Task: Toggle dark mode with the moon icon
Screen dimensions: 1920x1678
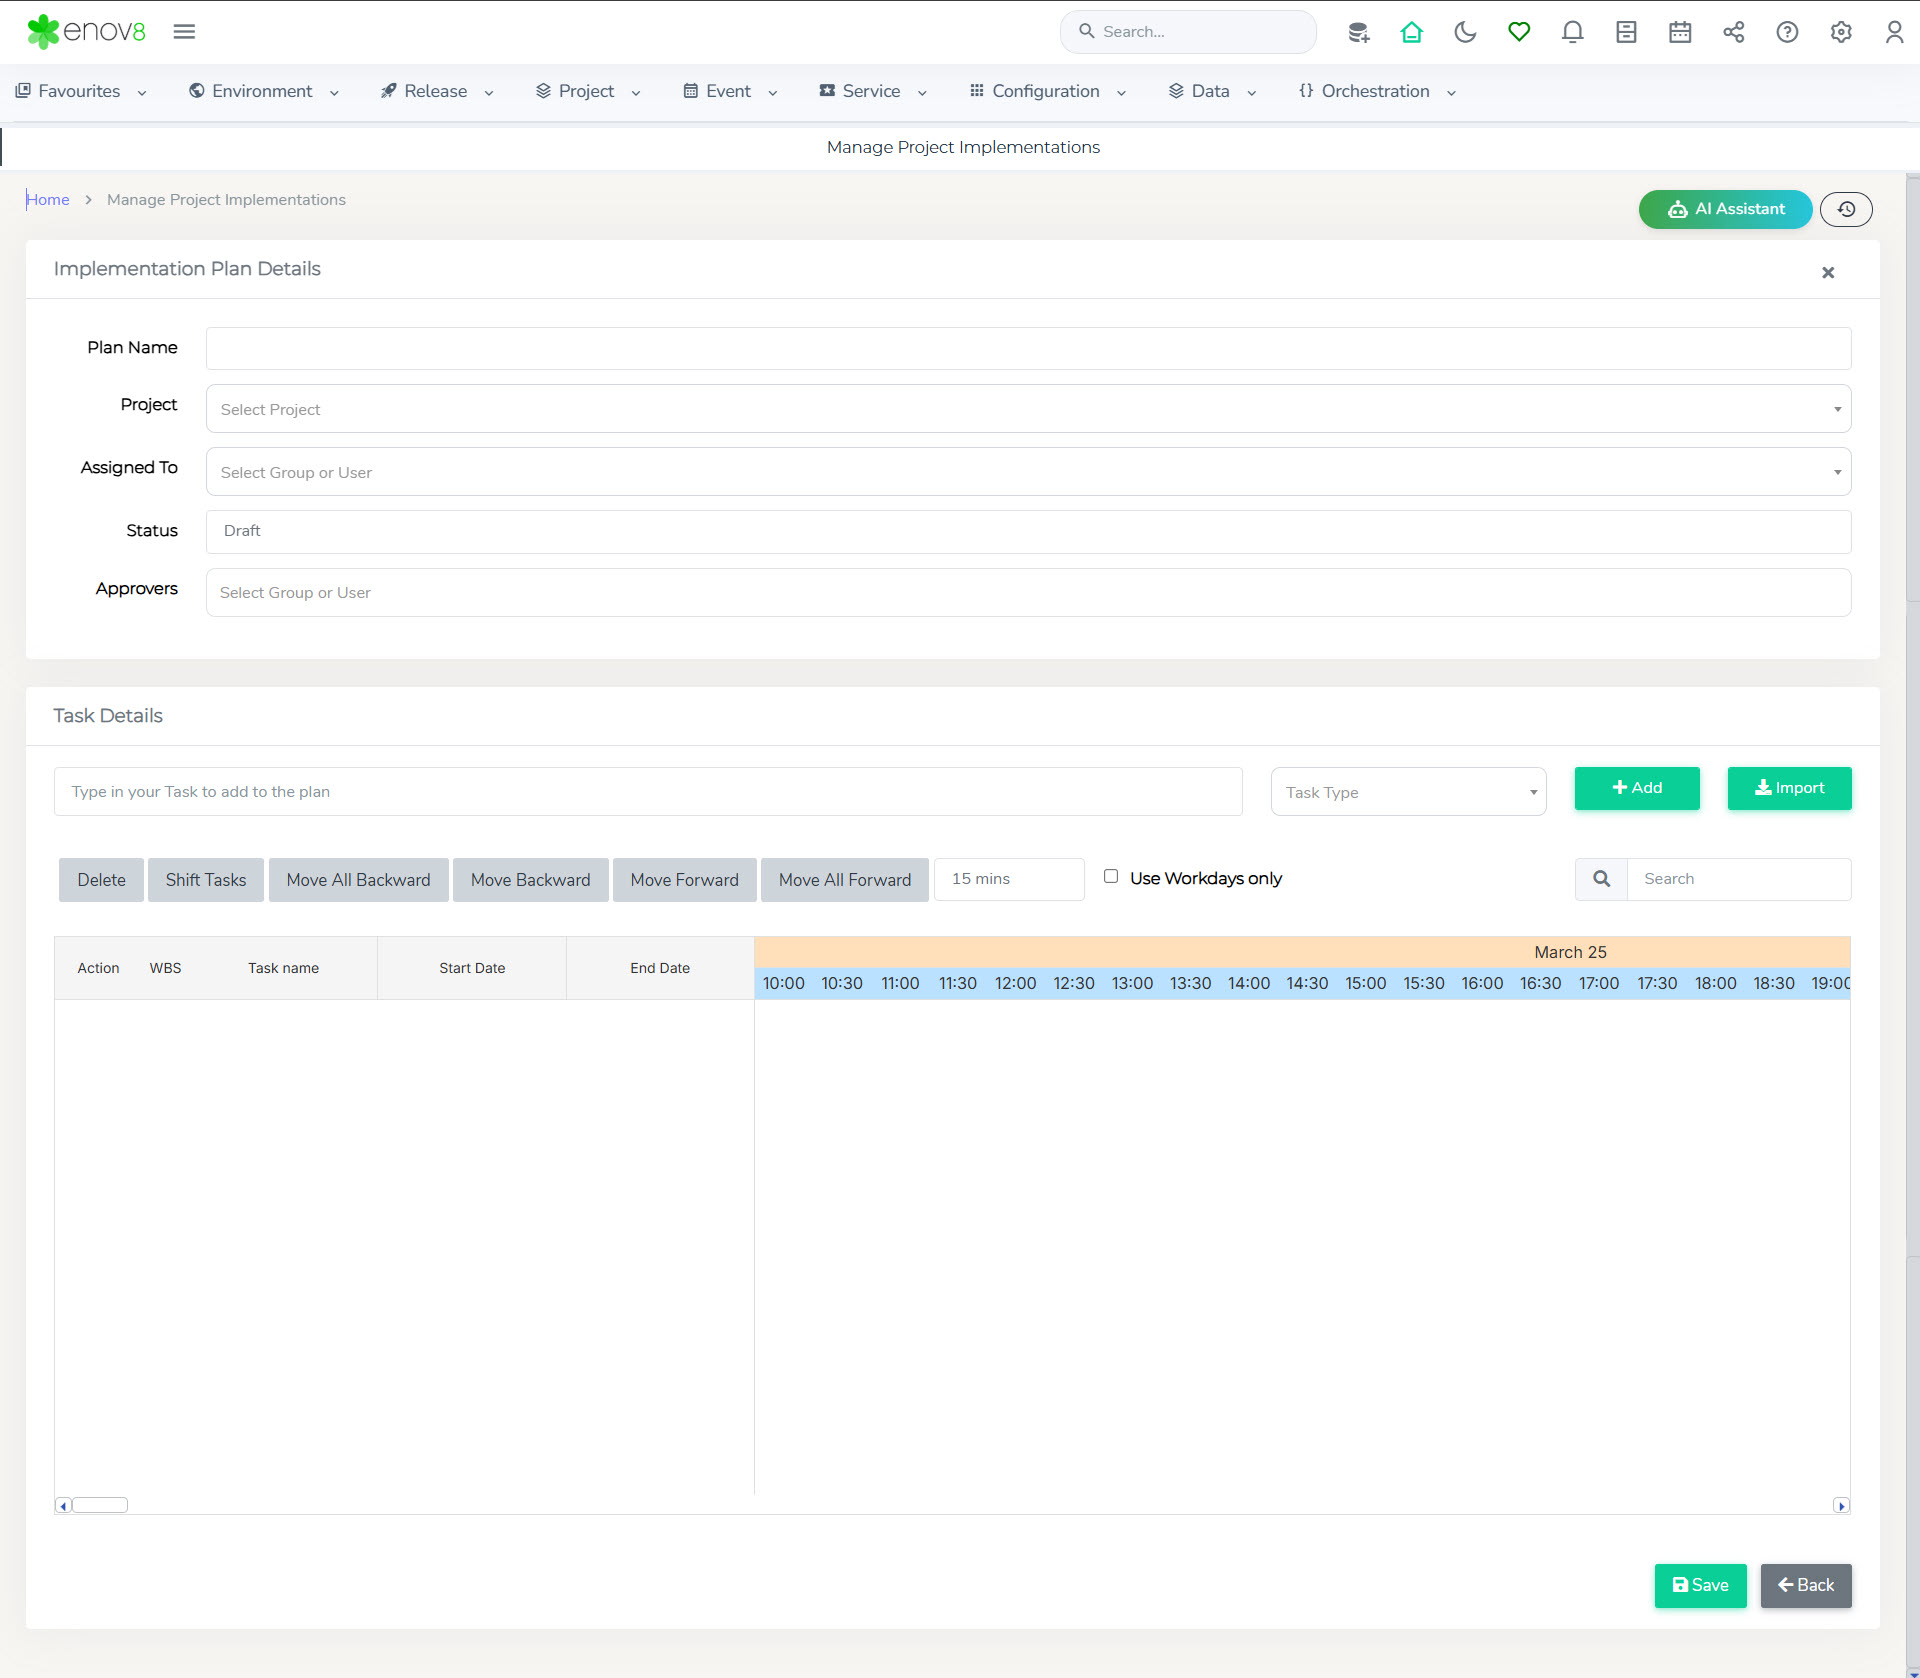Action: [x=1465, y=32]
